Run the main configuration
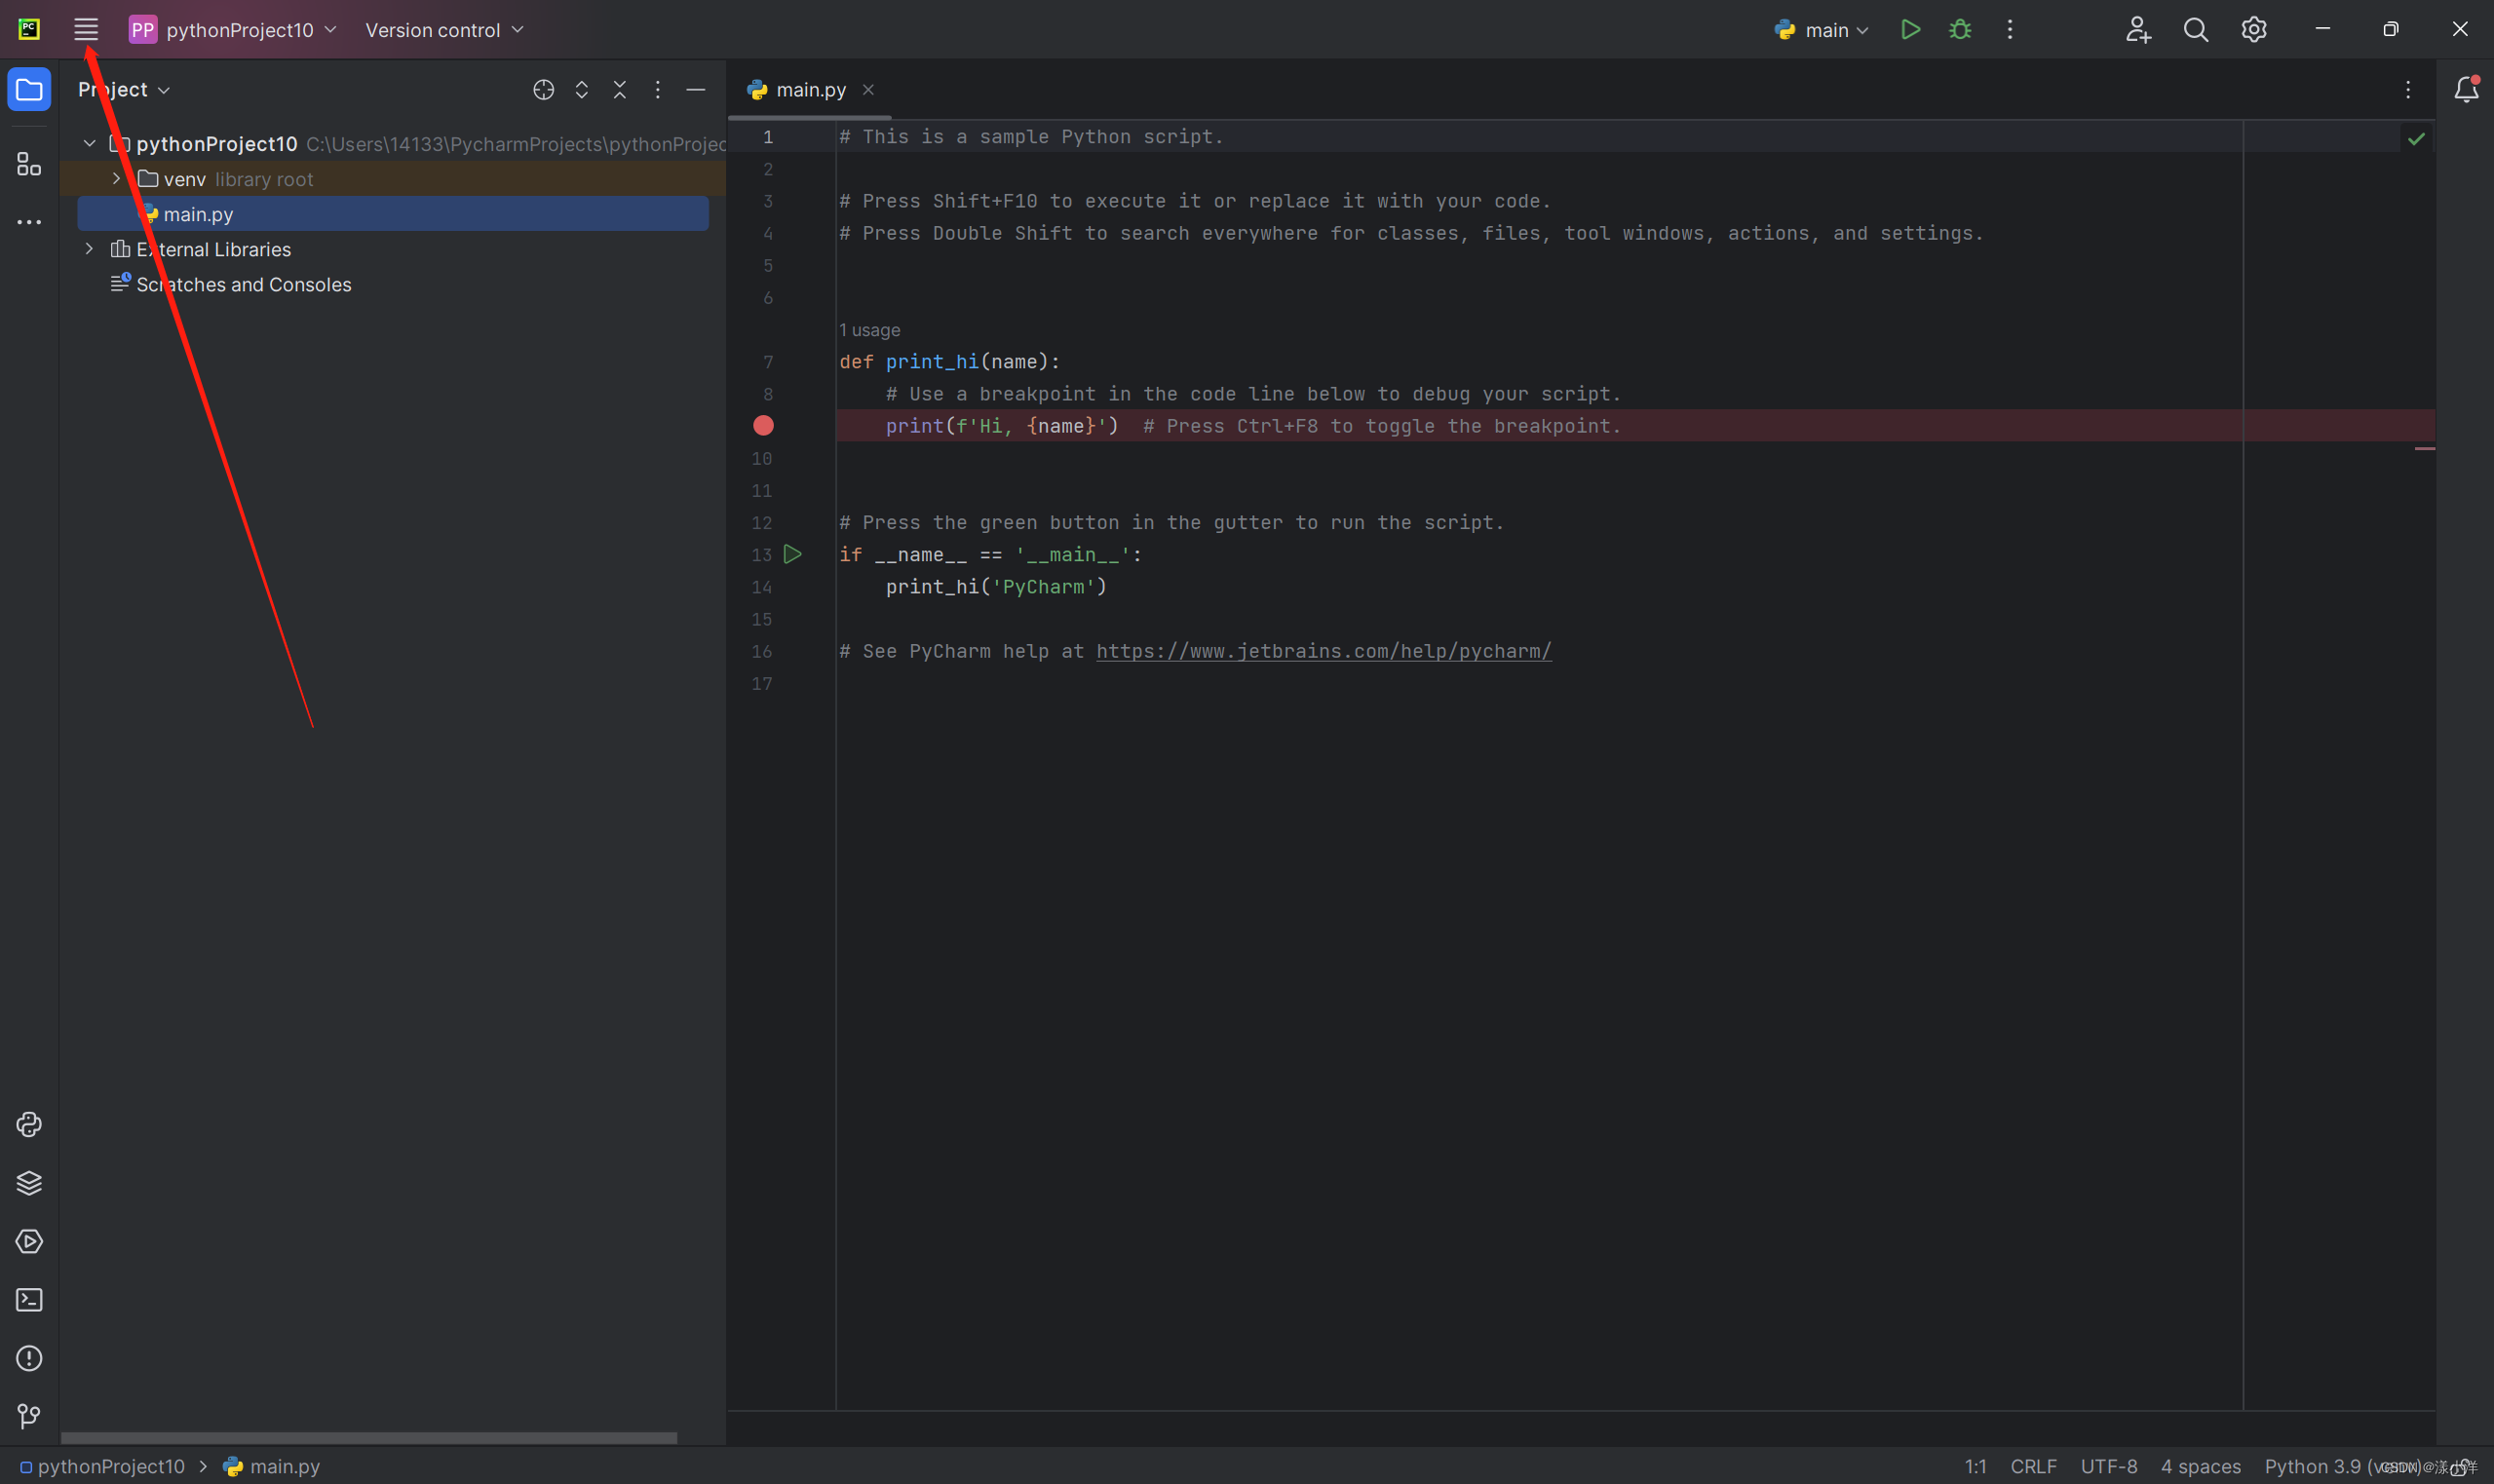Screen dimensions: 2494x1484 [x=1910, y=30]
